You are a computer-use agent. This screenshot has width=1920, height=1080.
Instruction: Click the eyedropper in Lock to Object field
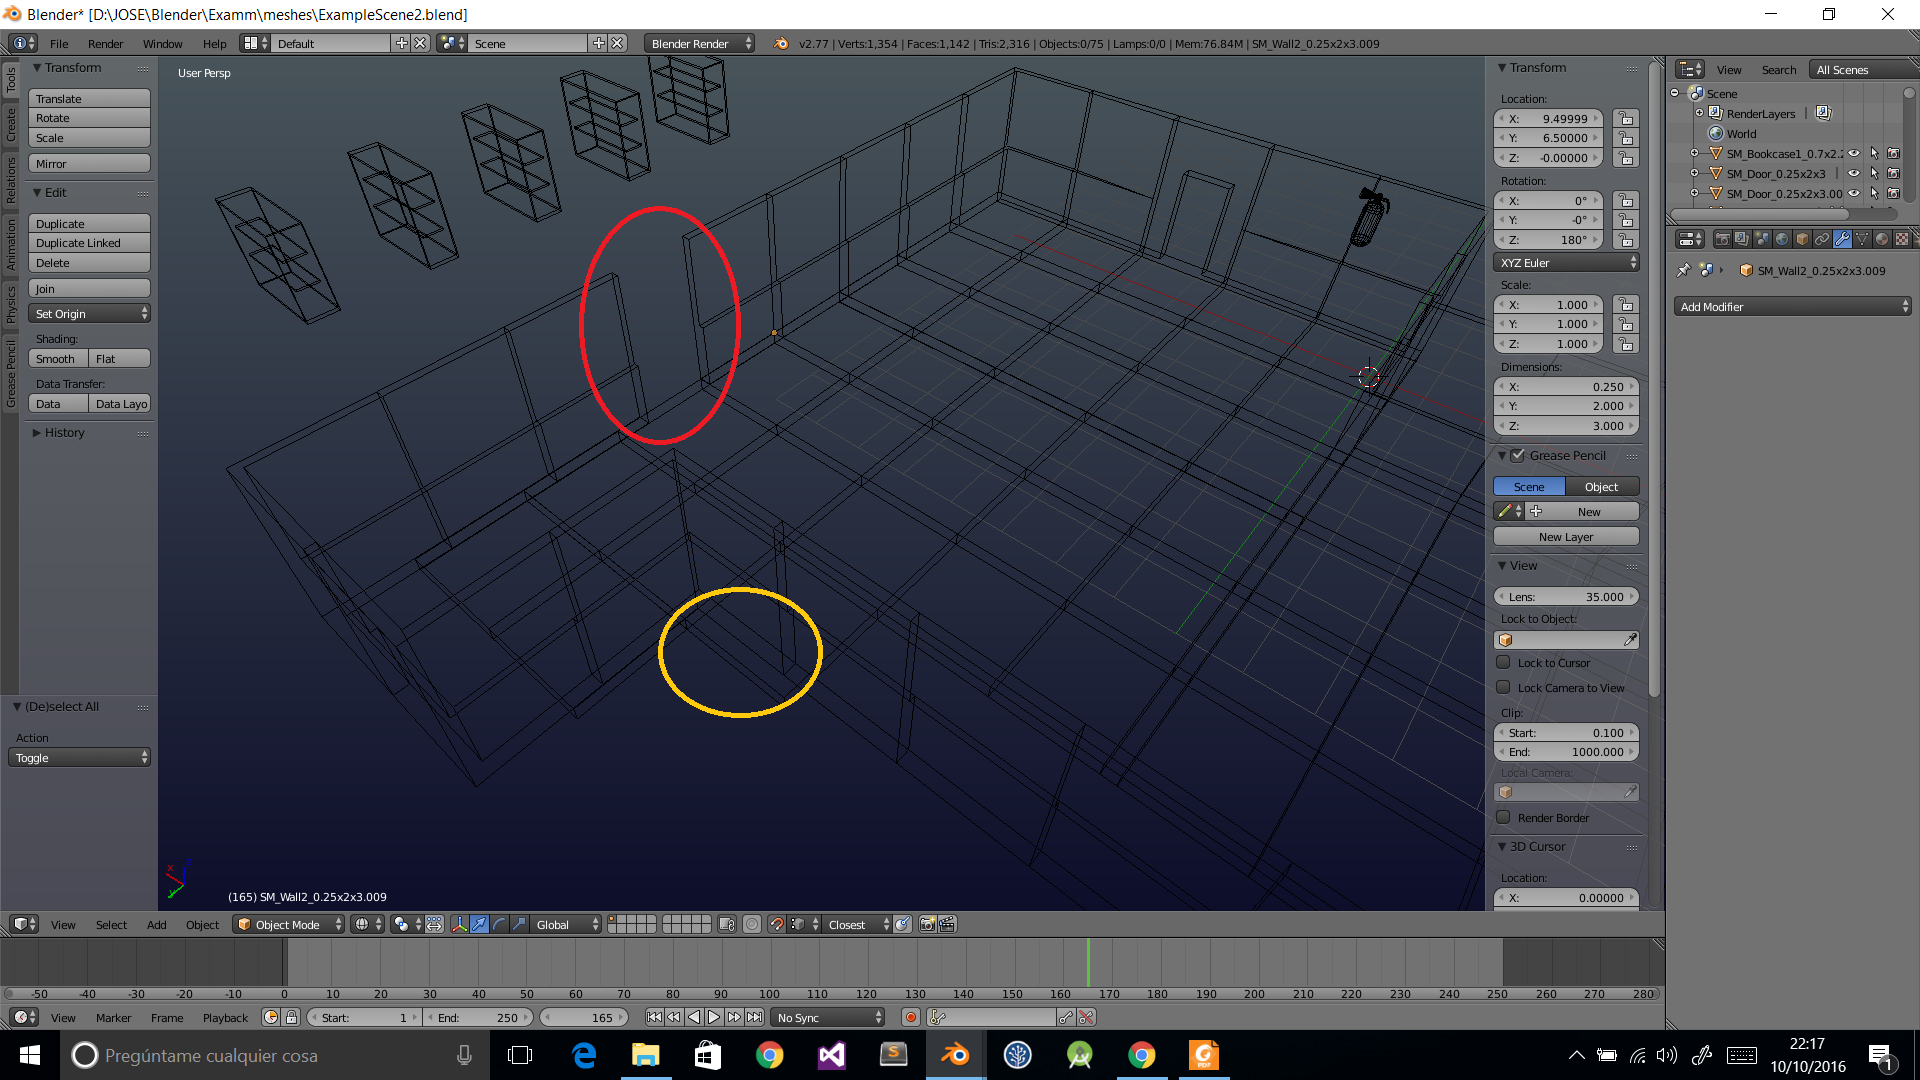[x=1630, y=640]
